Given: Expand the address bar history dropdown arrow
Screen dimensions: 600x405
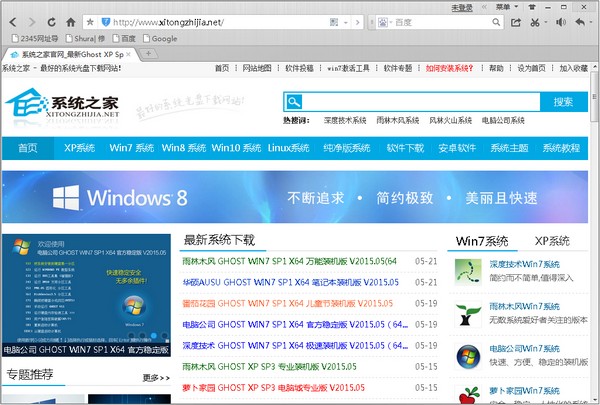Looking at the screenshot, I should pos(346,22).
